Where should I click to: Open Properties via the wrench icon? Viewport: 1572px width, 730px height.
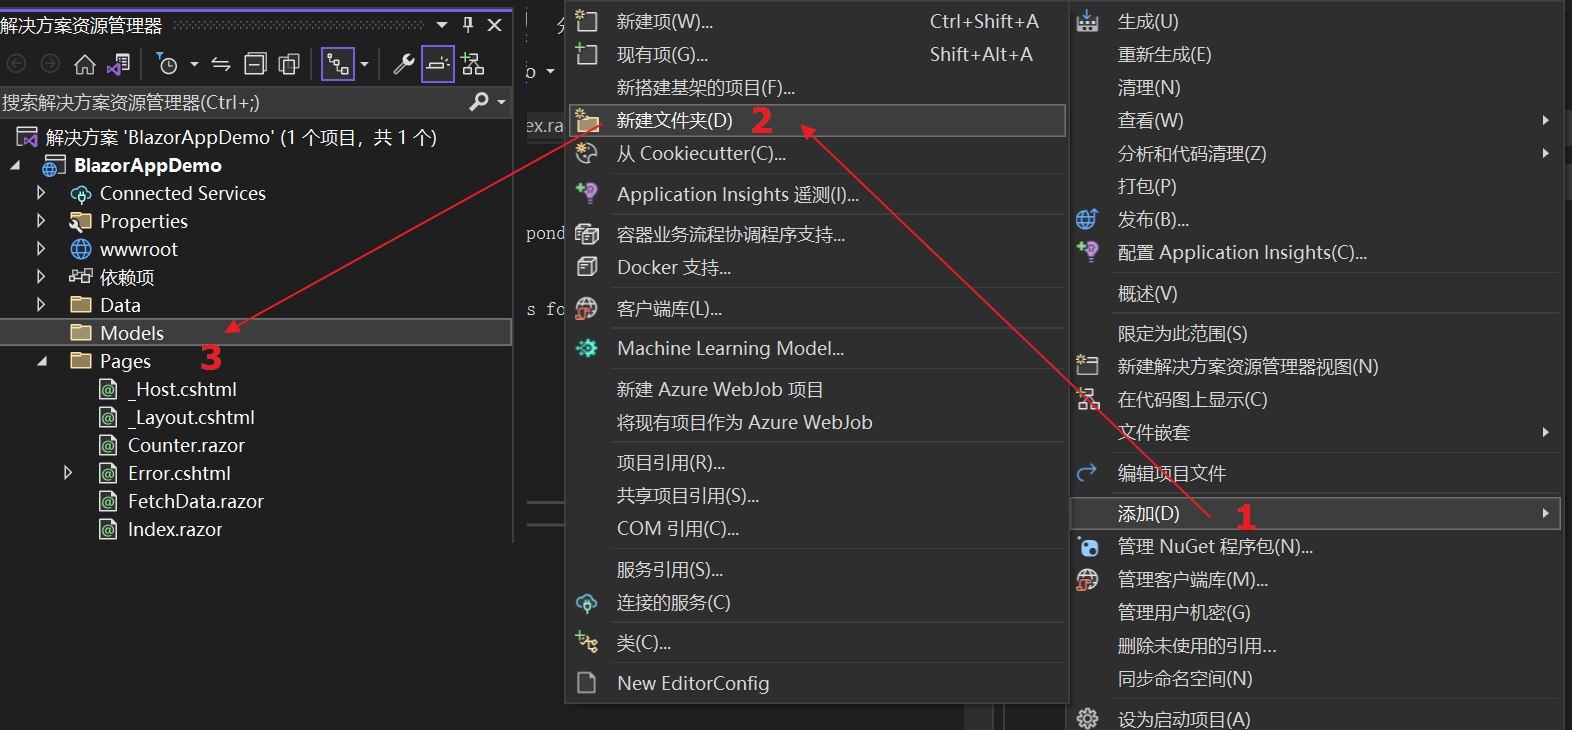pyautogui.click(x=404, y=65)
